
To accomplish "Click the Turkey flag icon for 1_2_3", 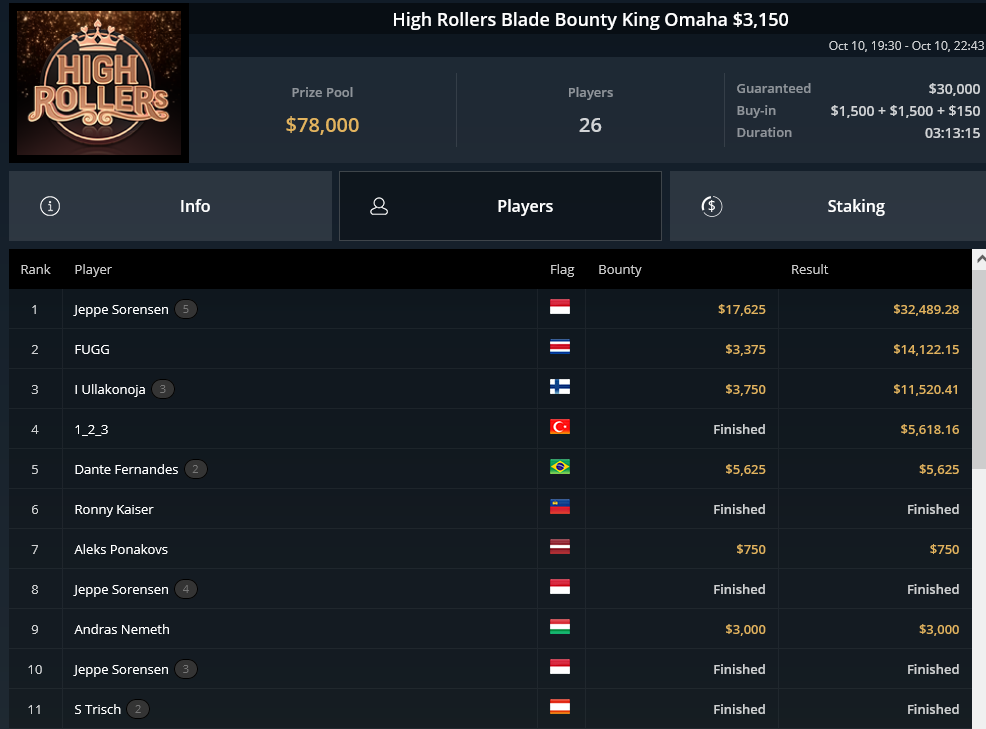I will (560, 426).
